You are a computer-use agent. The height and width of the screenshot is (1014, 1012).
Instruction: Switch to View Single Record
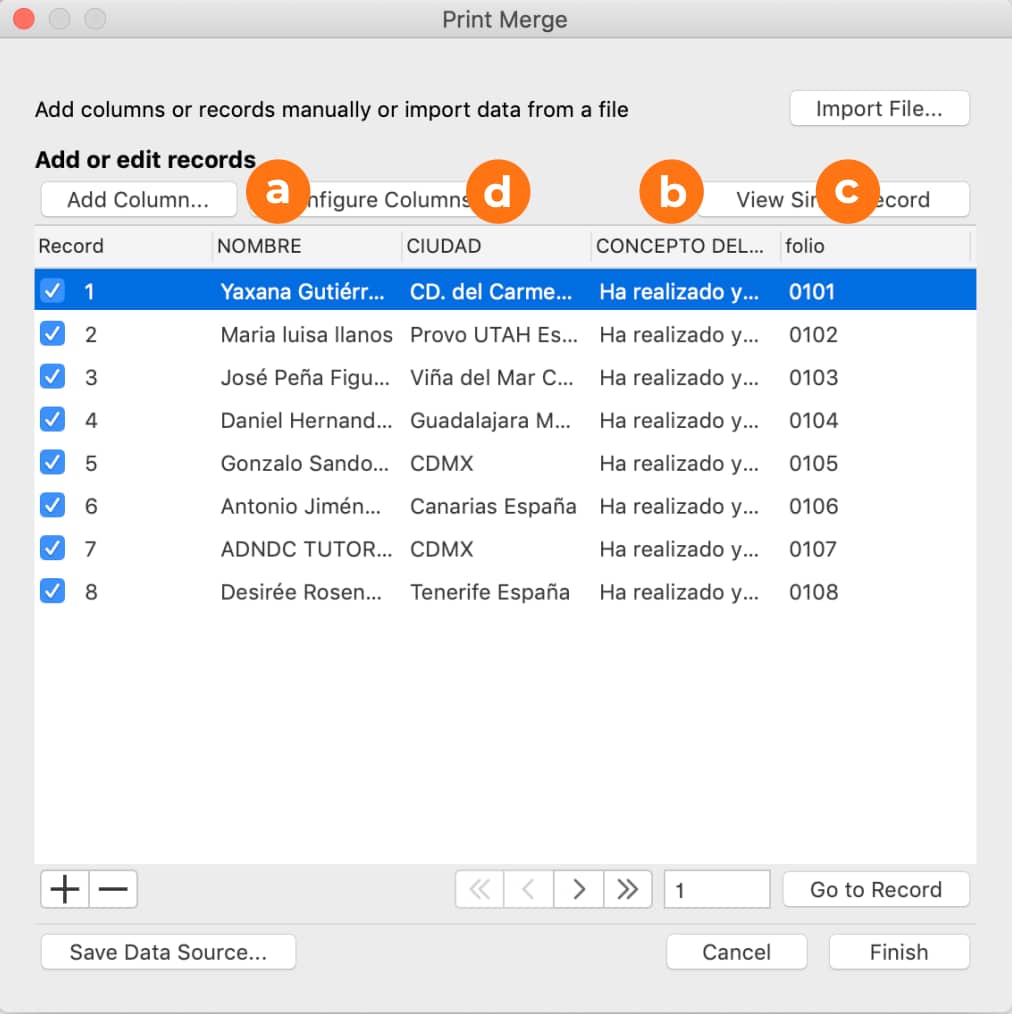coord(833,199)
